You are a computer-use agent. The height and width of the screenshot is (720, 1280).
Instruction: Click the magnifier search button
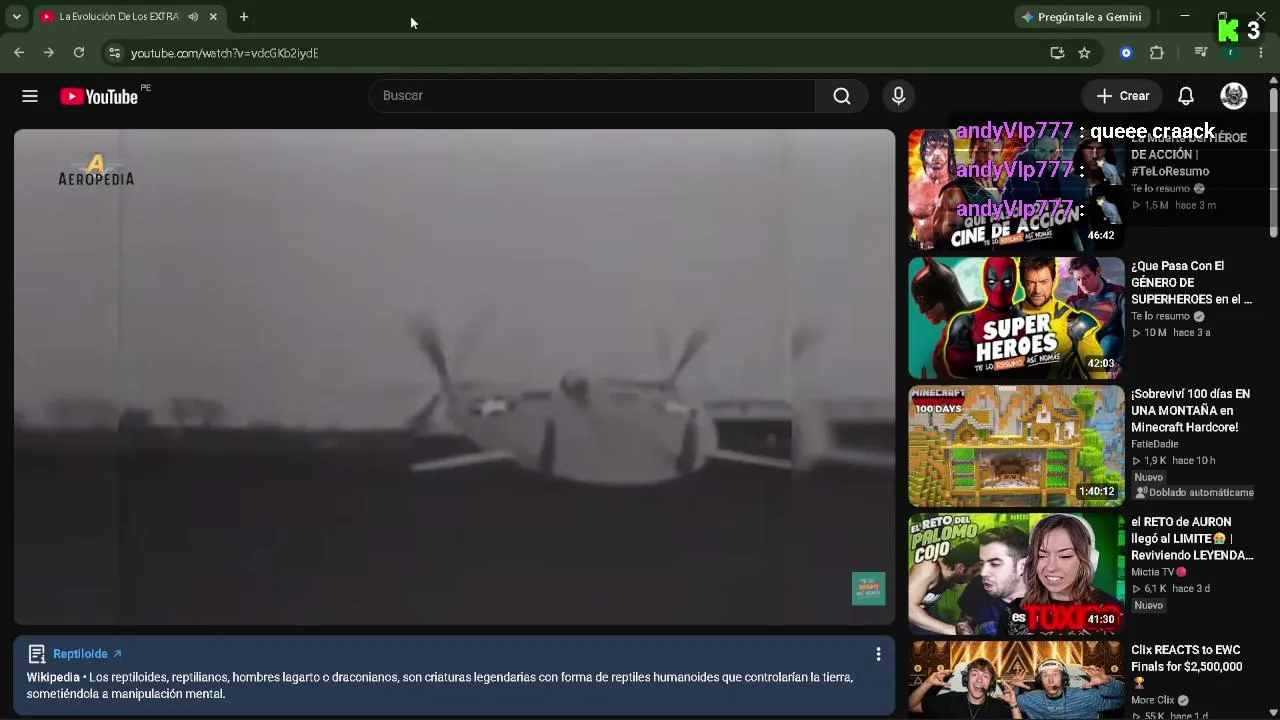tap(842, 96)
